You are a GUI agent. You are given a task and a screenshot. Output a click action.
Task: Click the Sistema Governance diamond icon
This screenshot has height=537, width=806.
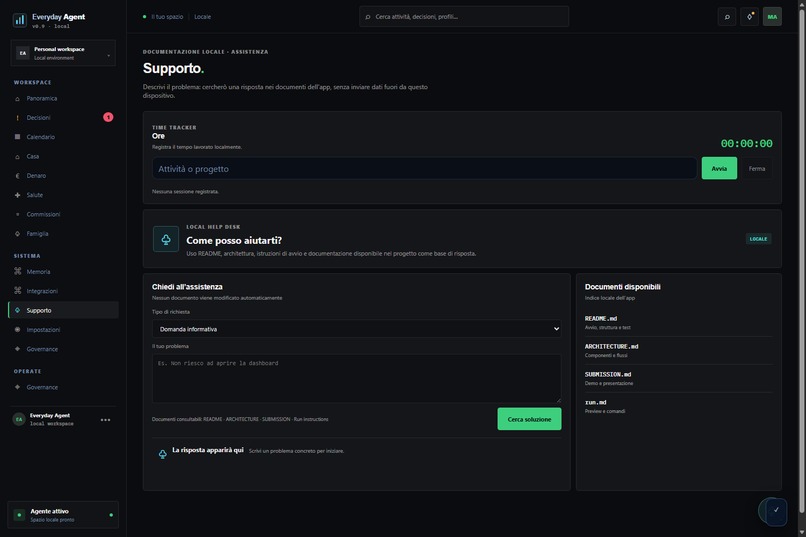click(17, 349)
